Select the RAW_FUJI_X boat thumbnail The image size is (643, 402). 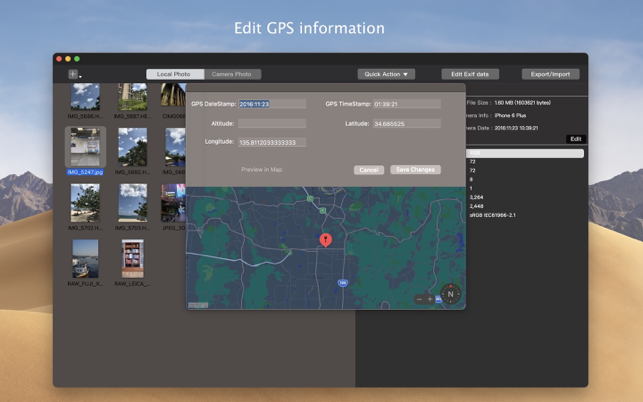85,259
